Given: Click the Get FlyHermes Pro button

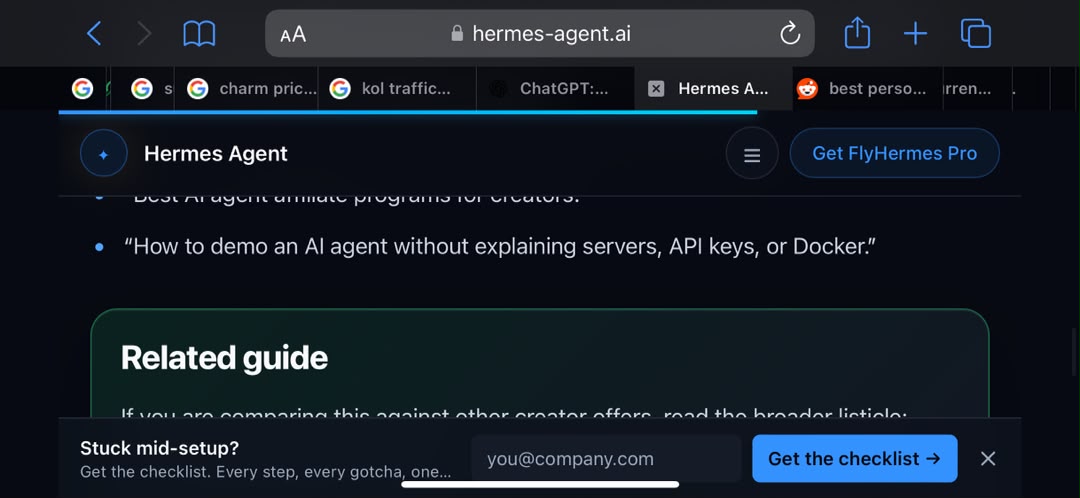Looking at the screenshot, I should click(x=894, y=153).
